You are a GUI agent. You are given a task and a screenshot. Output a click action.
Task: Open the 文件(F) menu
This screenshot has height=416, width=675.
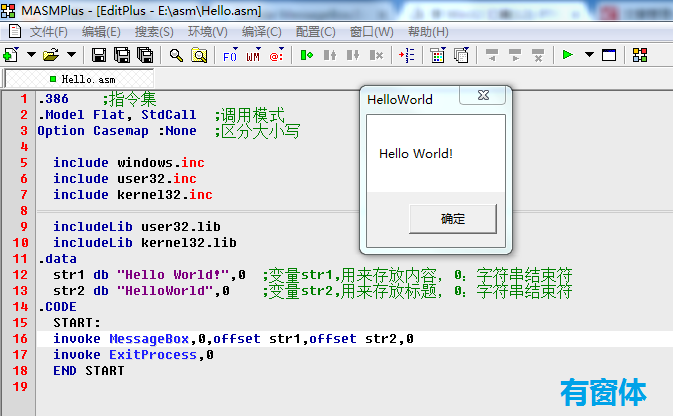point(48,32)
